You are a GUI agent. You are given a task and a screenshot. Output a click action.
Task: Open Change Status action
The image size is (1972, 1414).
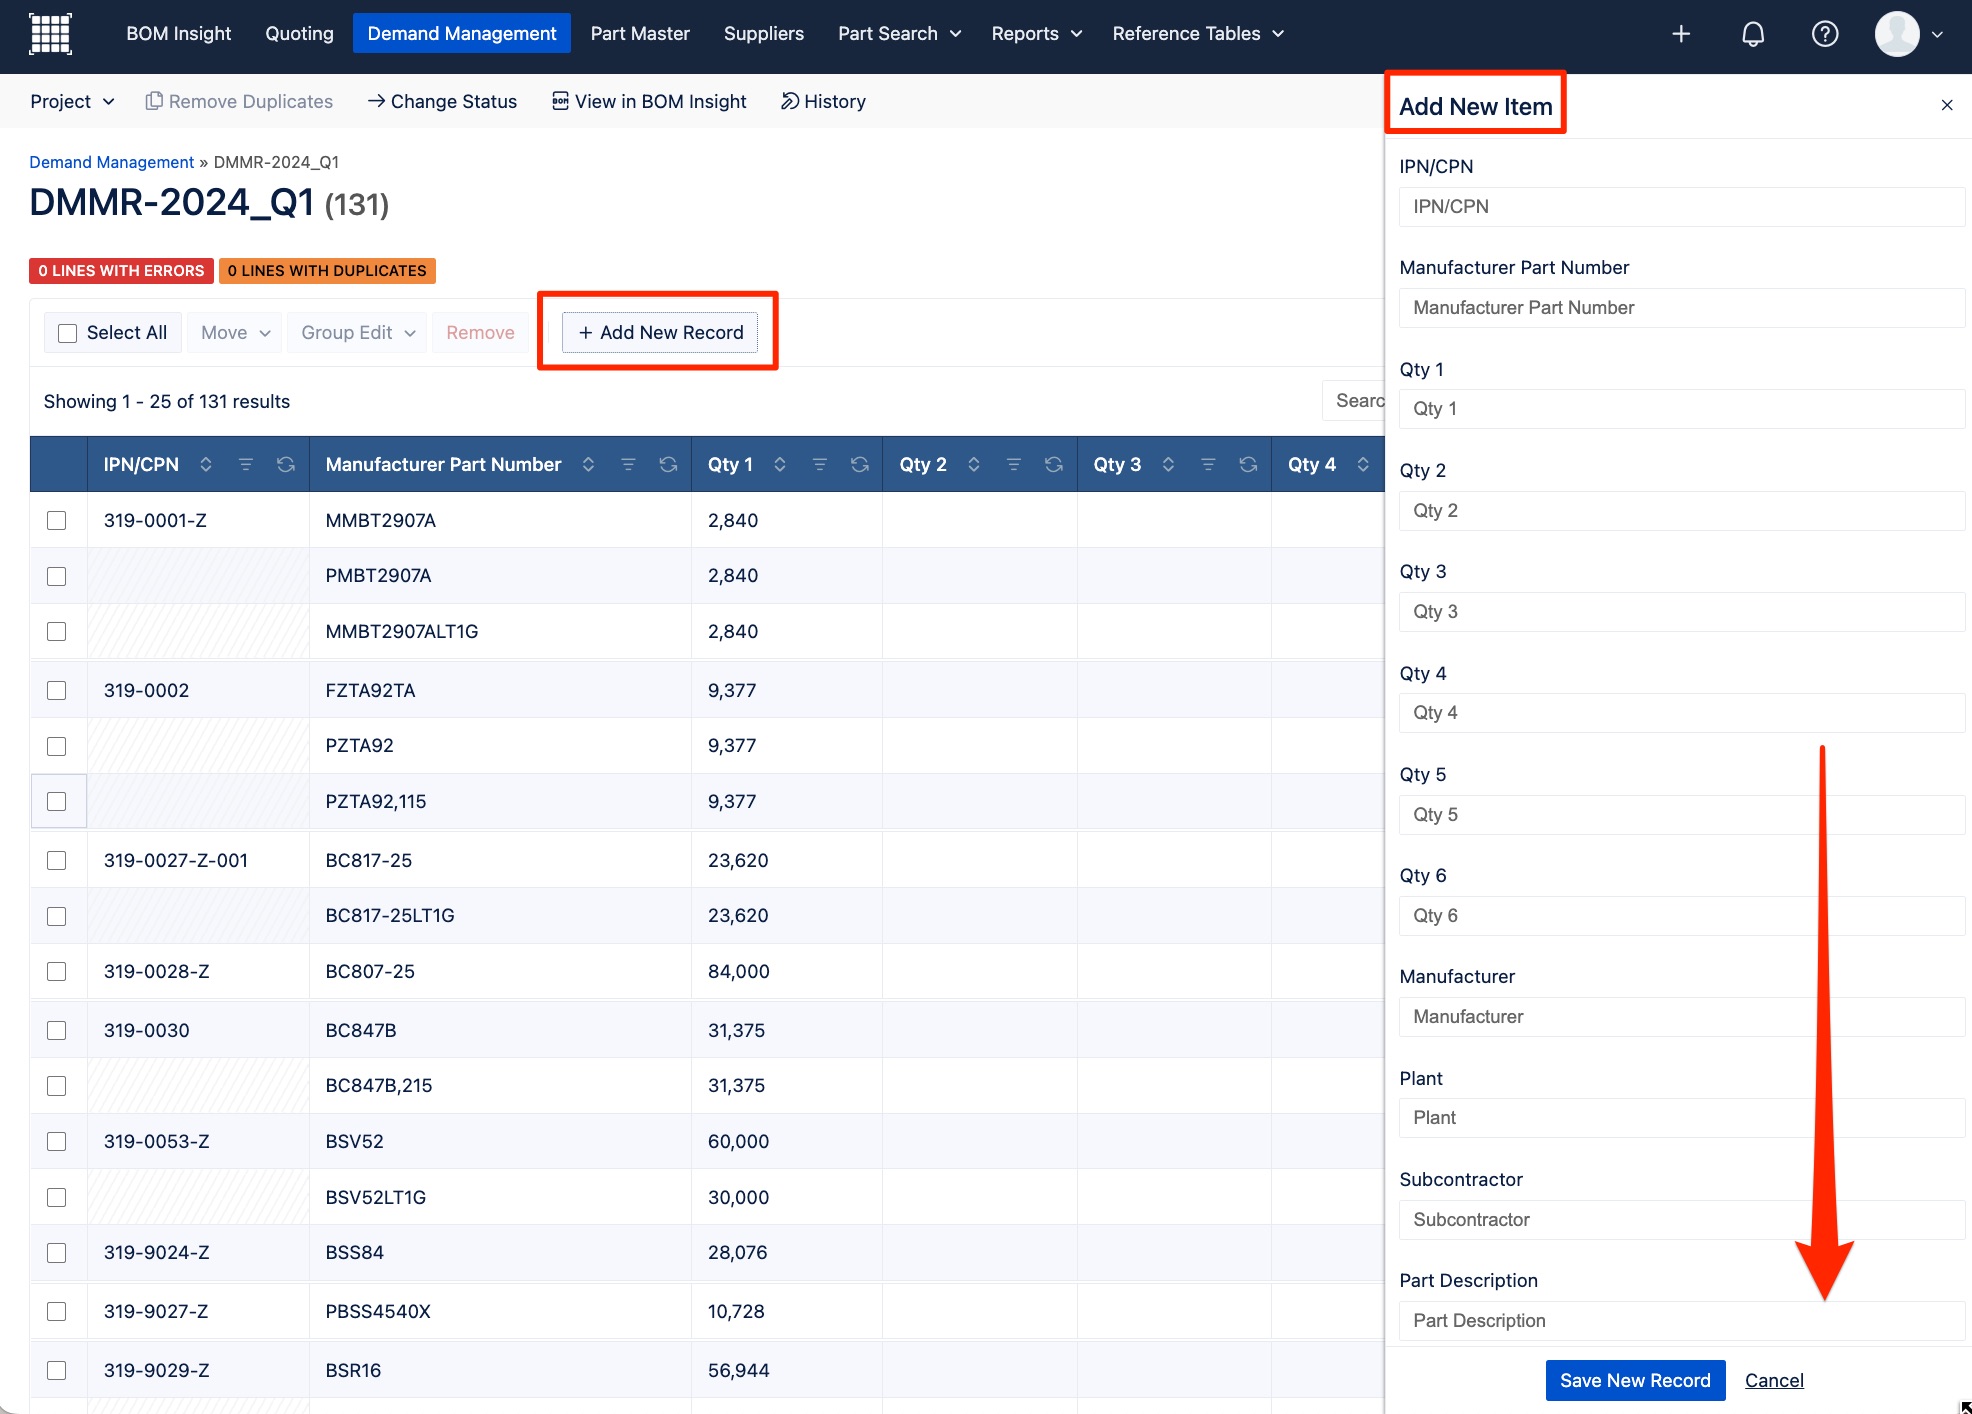pos(442,101)
